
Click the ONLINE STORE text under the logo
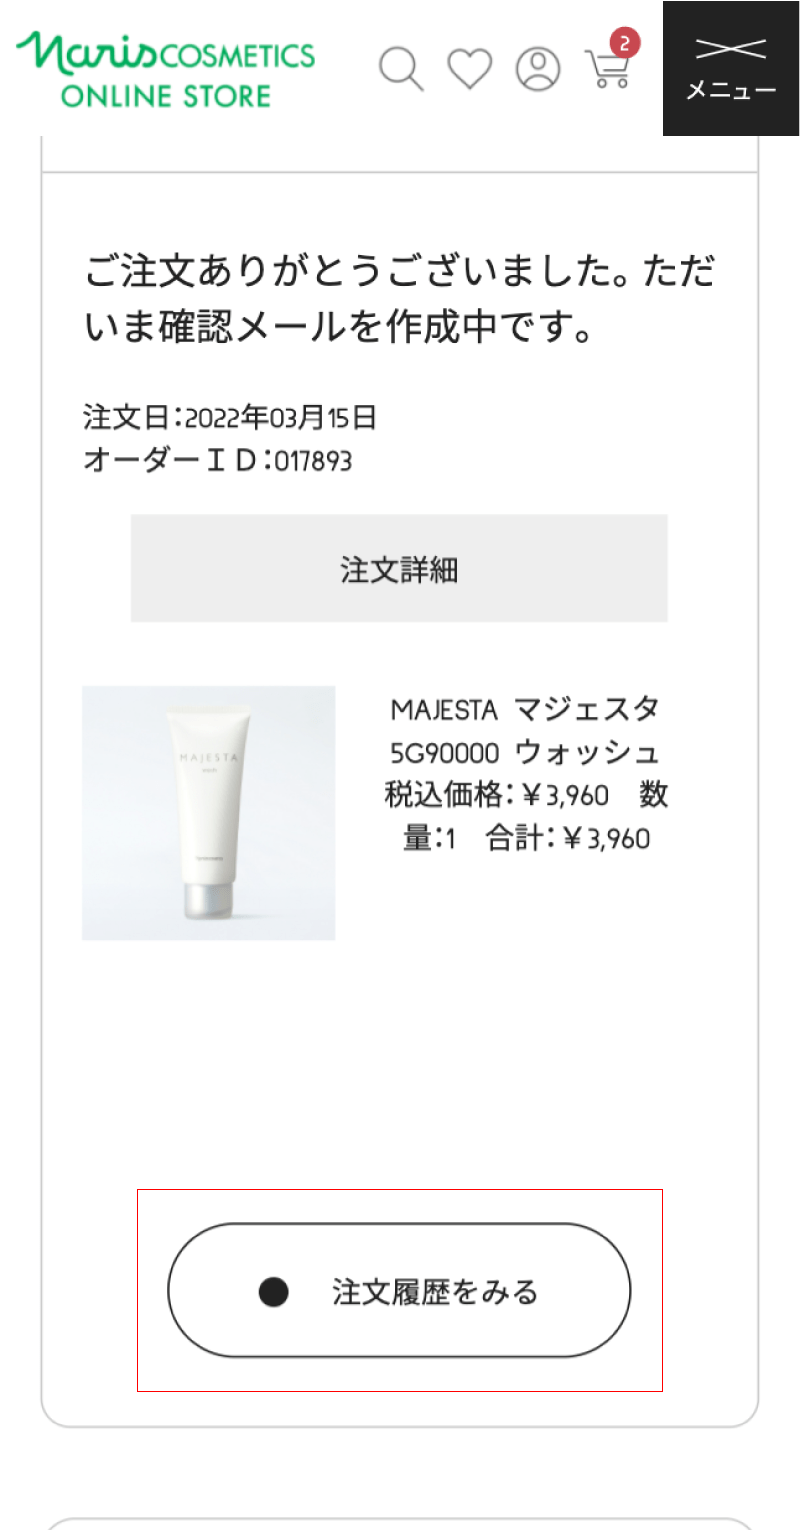tap(165, 96)
